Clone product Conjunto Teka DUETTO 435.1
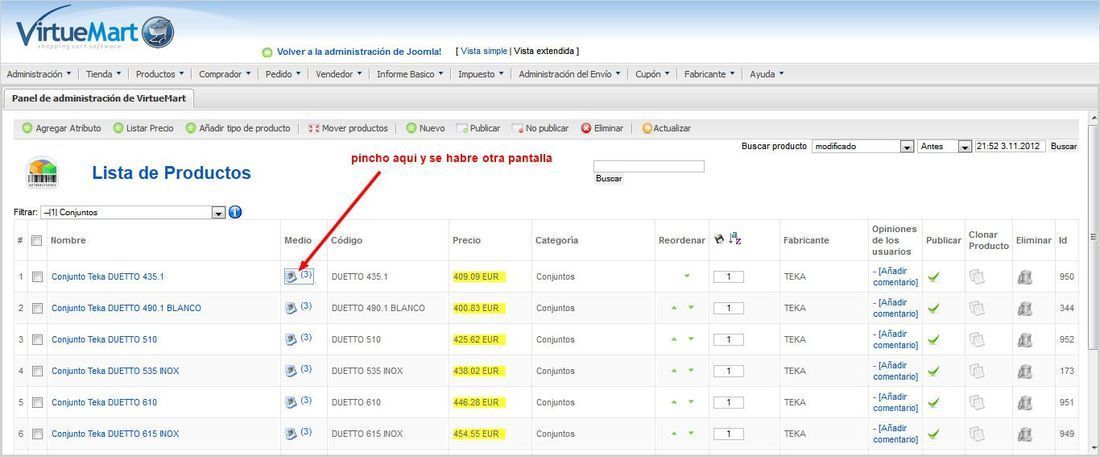The width and height of the screenshot is (1100, 457). point(977,277)
